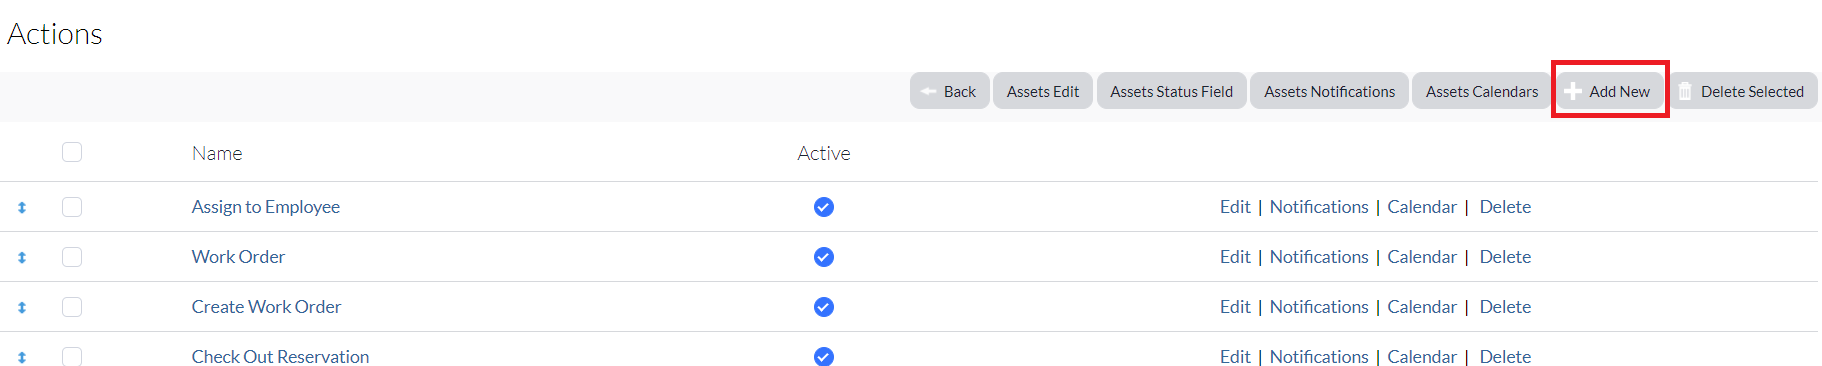
Task: Open Assets Notifications
Action: (x=1330, y=91)
